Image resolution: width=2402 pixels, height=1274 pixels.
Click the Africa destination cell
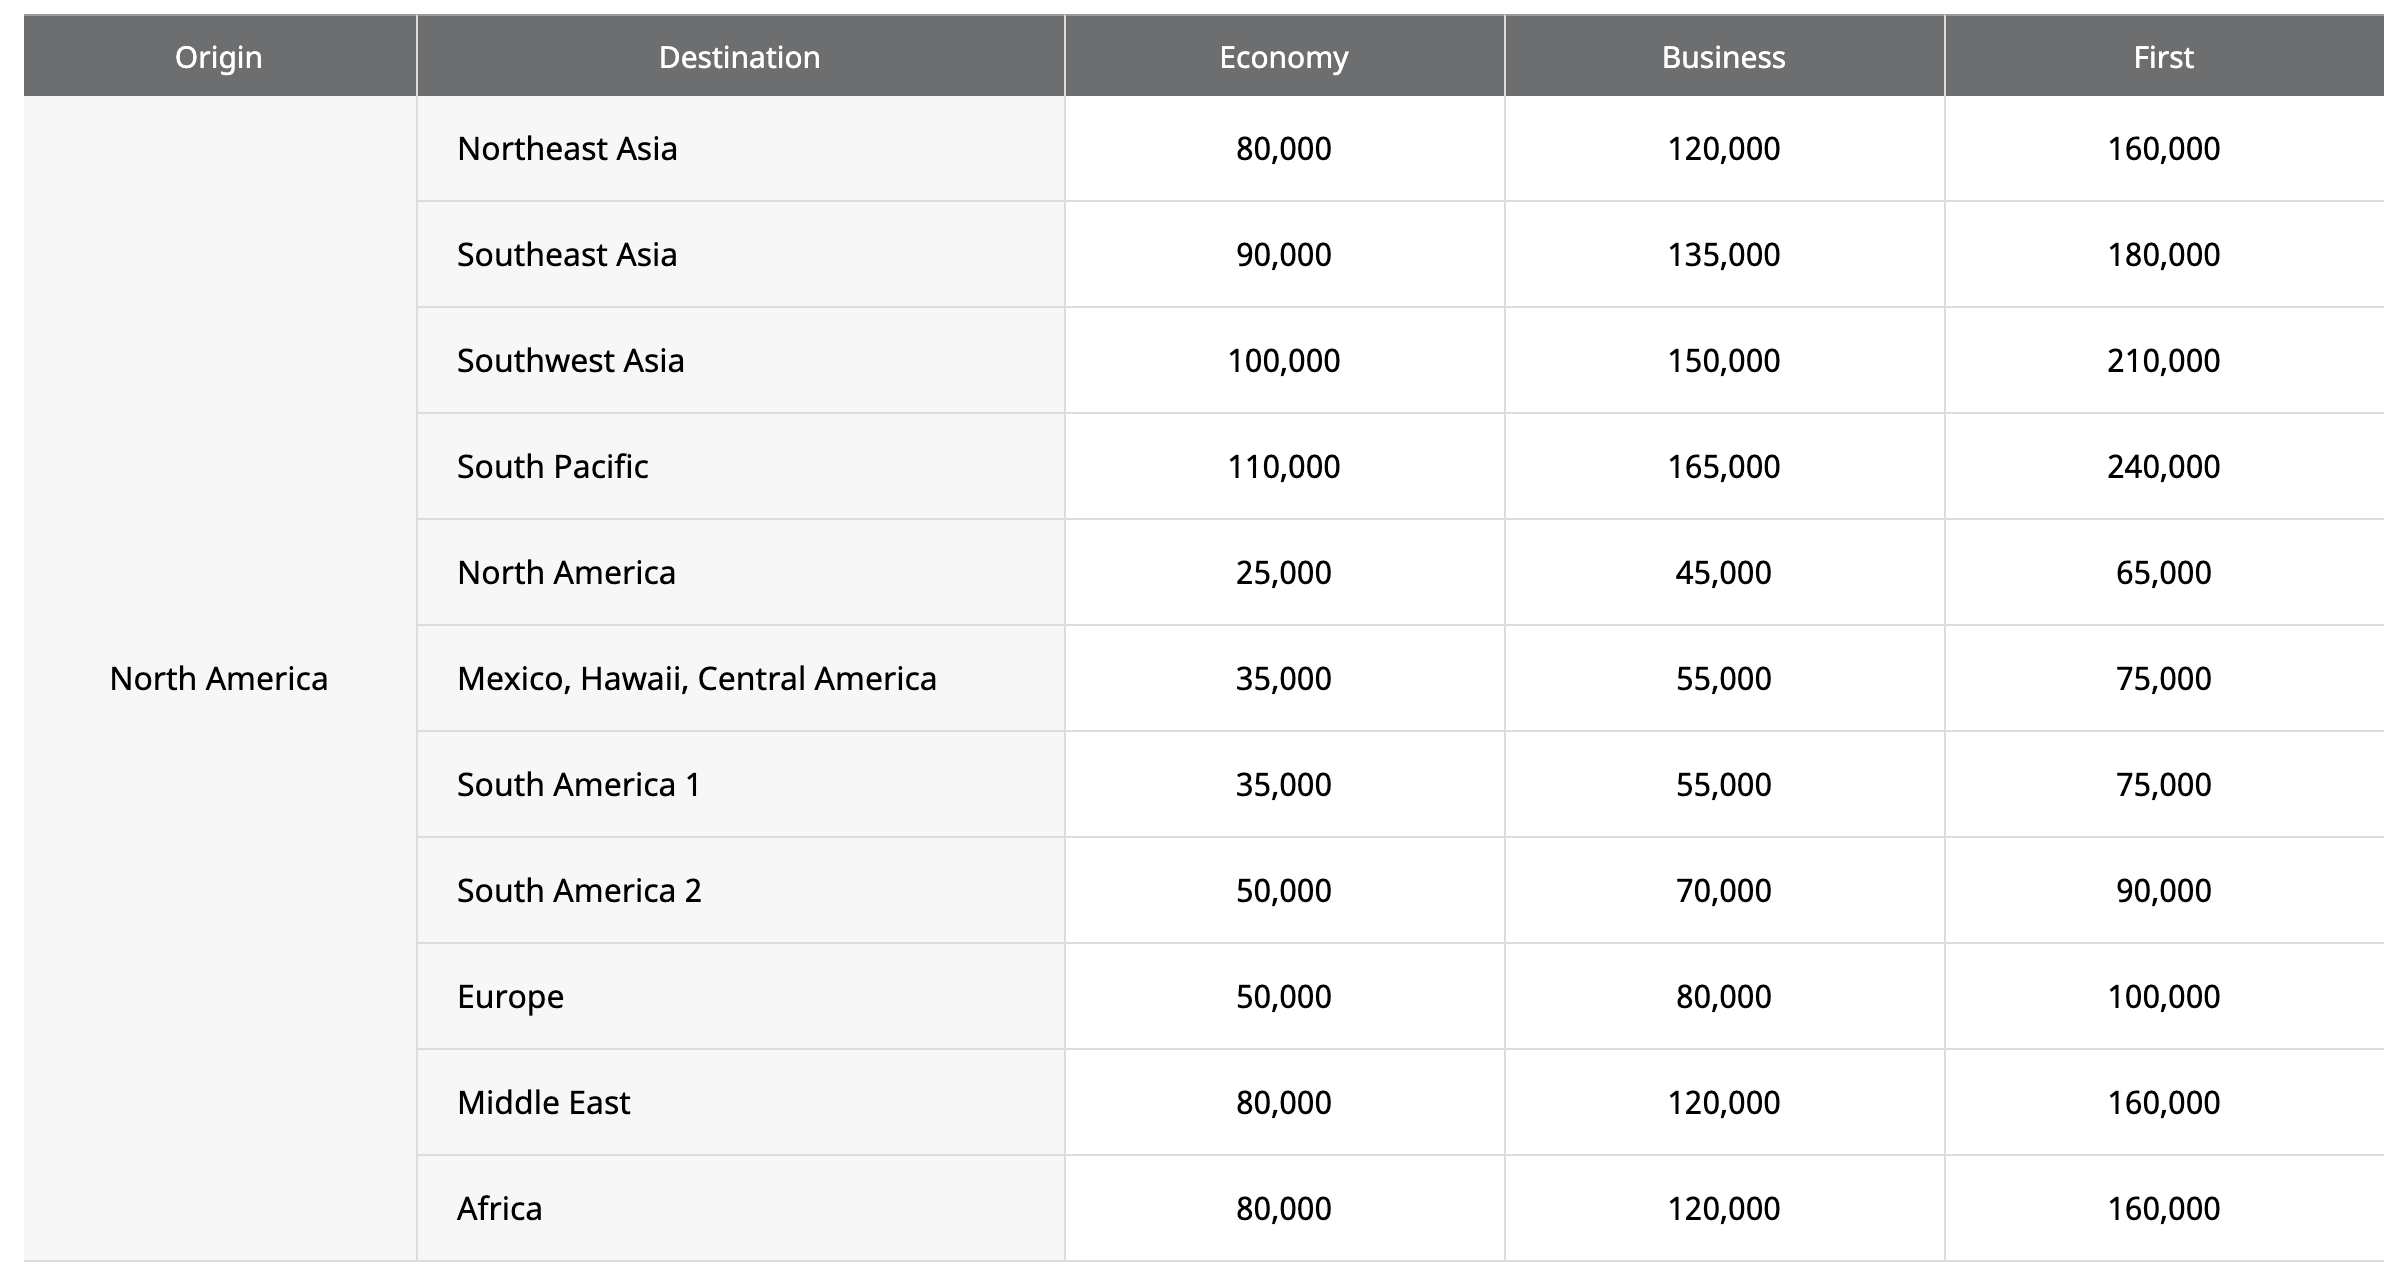point(499,1208)
